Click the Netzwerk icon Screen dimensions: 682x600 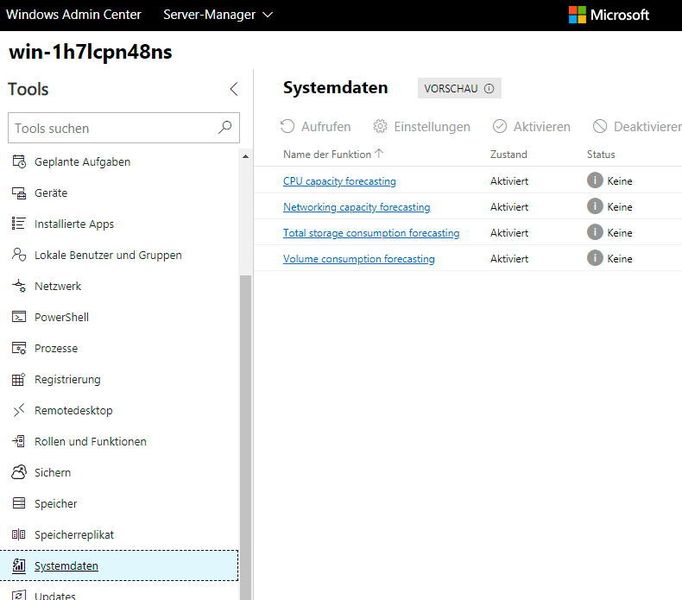[x=19, y=286]
